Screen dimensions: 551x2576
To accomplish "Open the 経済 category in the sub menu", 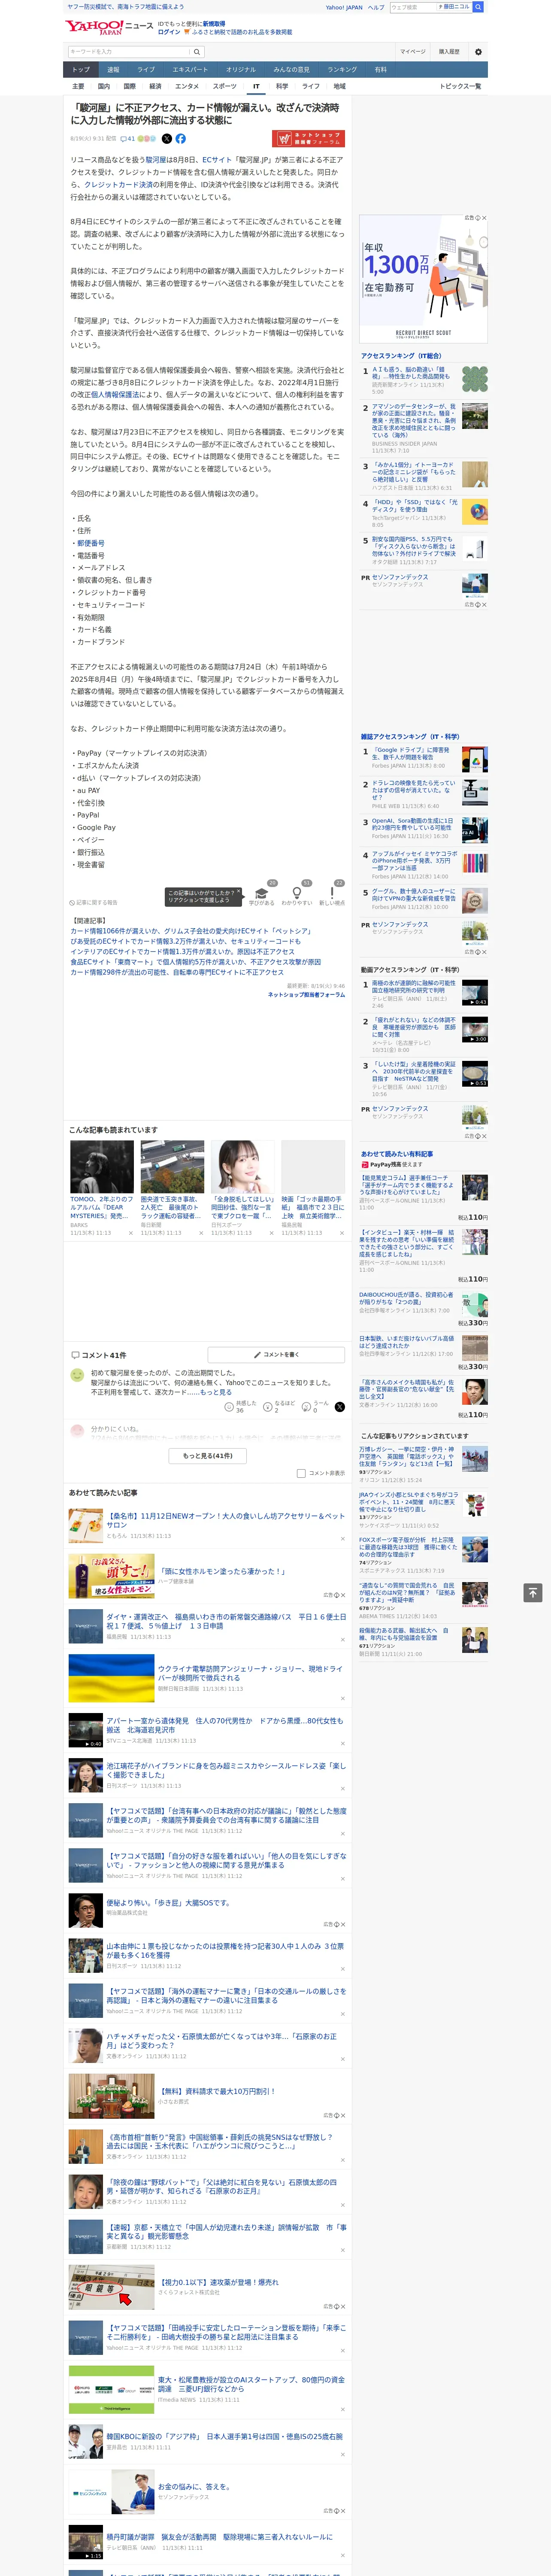I will click(155, 86).
